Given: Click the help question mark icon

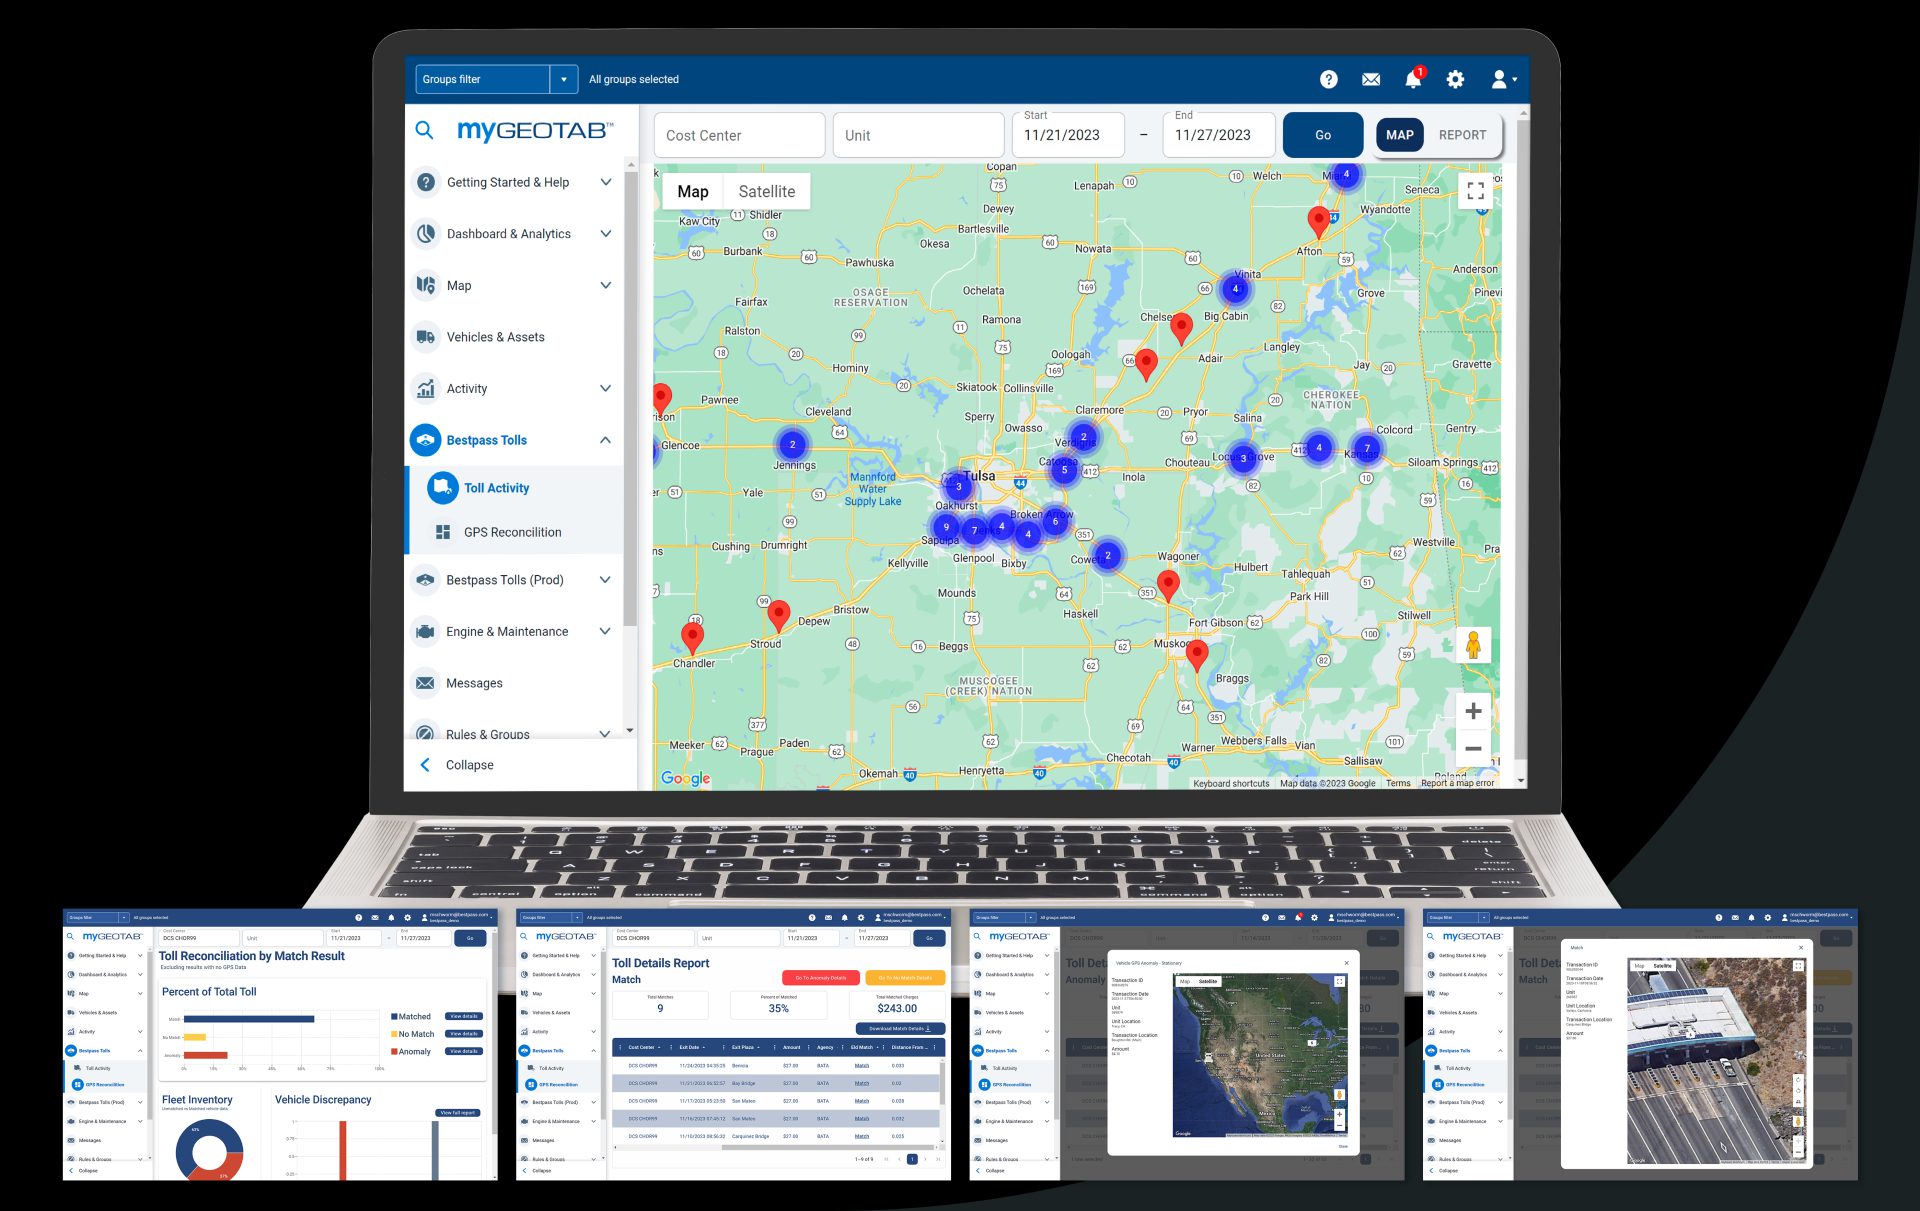Looking at the screenshot, I should click(x=1328, y=79).
